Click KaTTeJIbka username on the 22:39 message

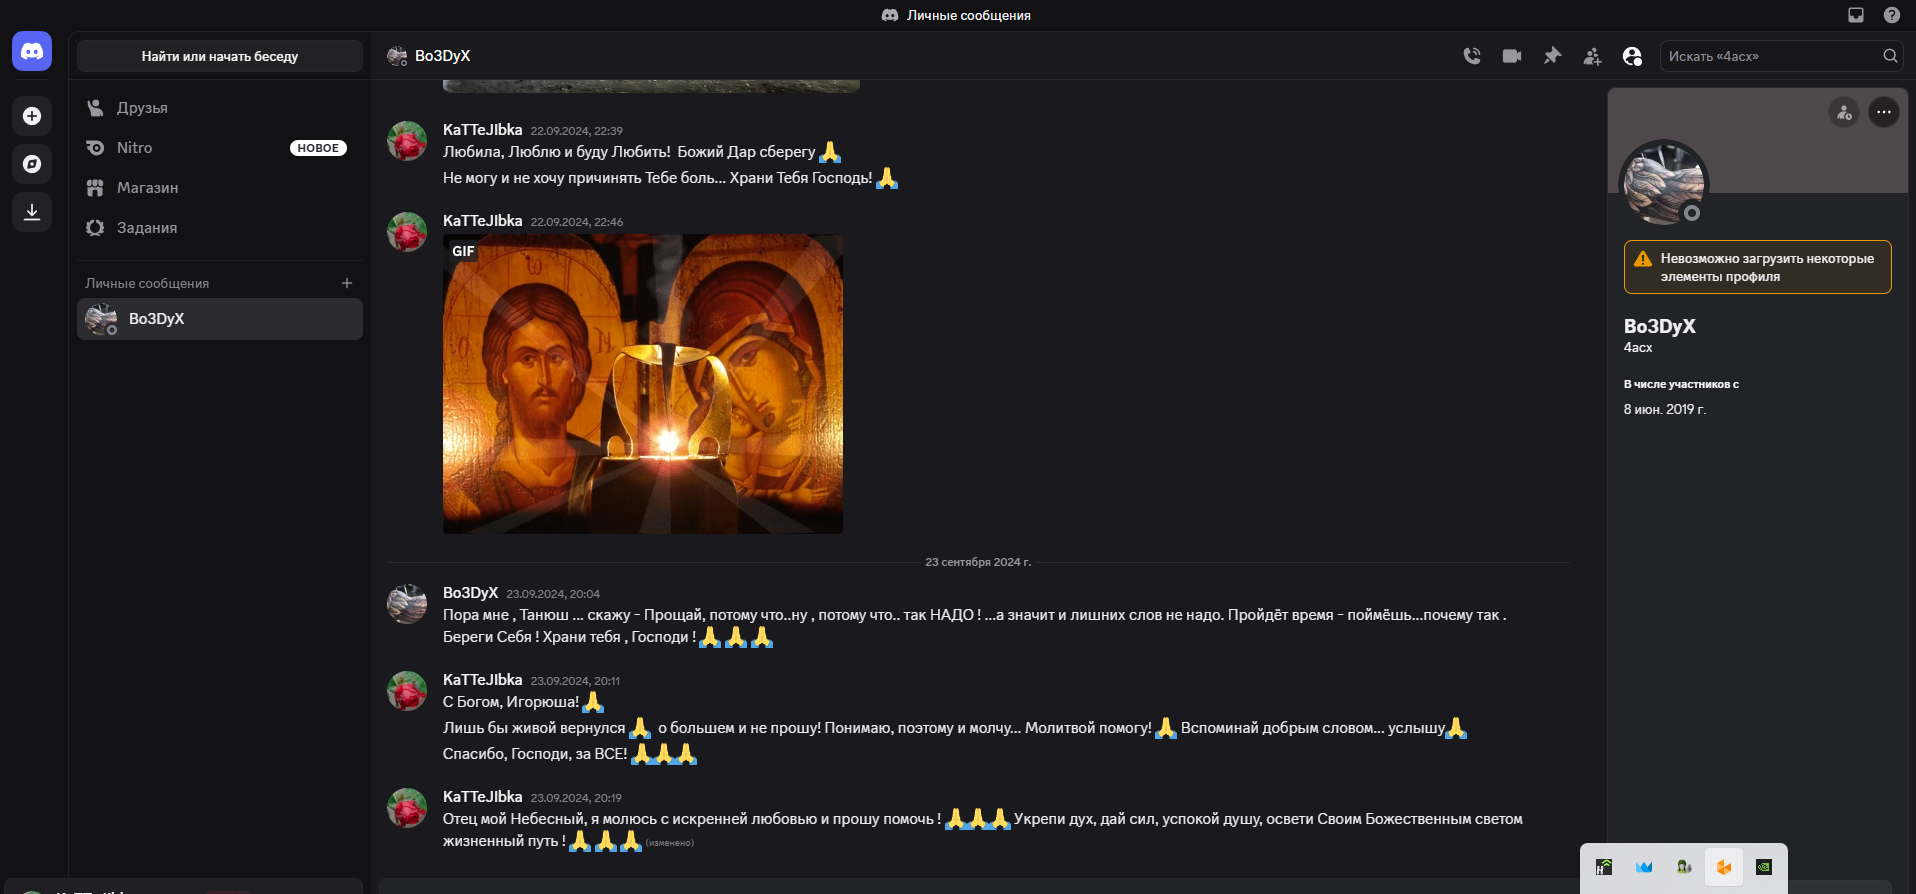tap(482, 130)
